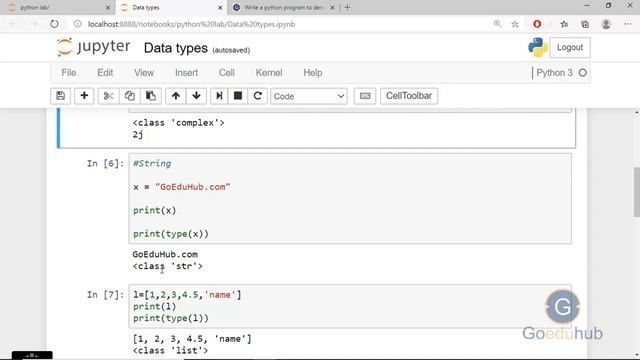The width and height of the screenshot is (640, 360).
Task: Click the notebook vertical scrollbar thumb
Action: 636,192
